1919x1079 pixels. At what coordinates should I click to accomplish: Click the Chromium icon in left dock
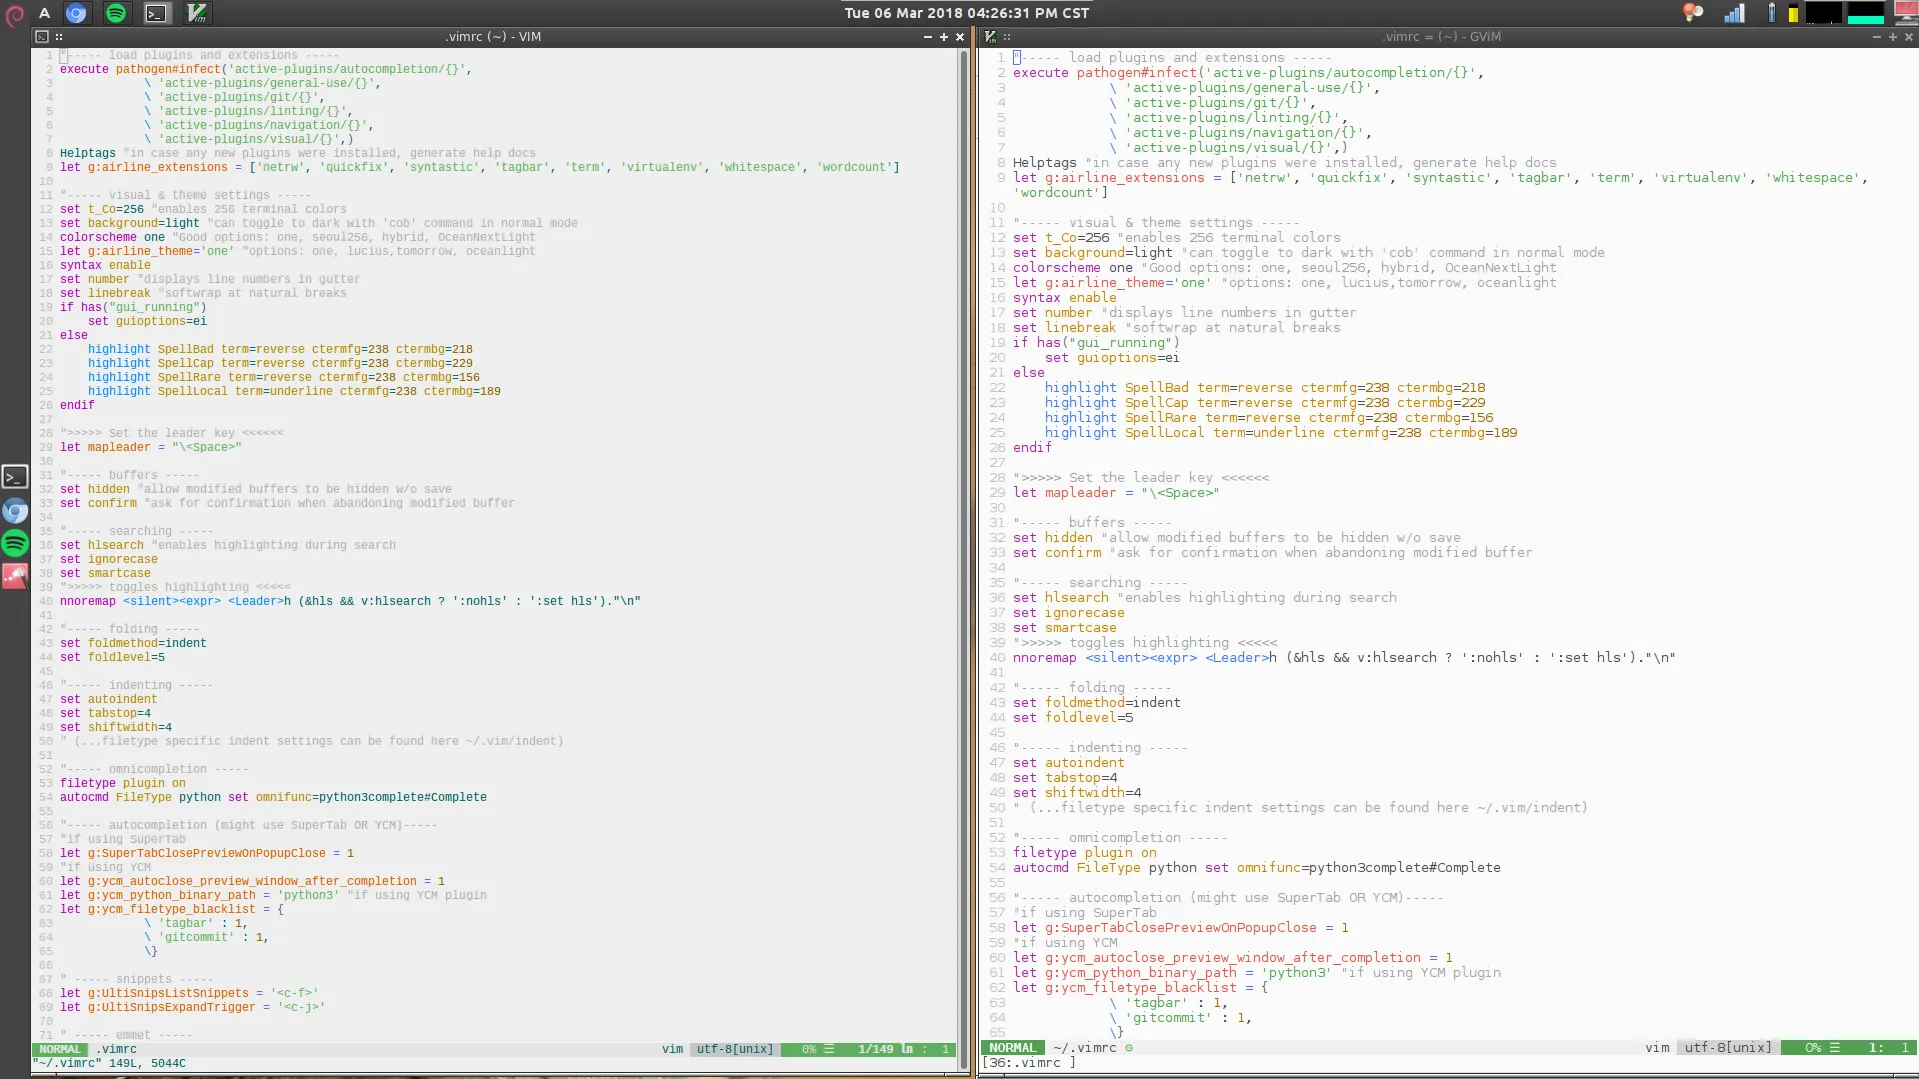coord(15,511)
